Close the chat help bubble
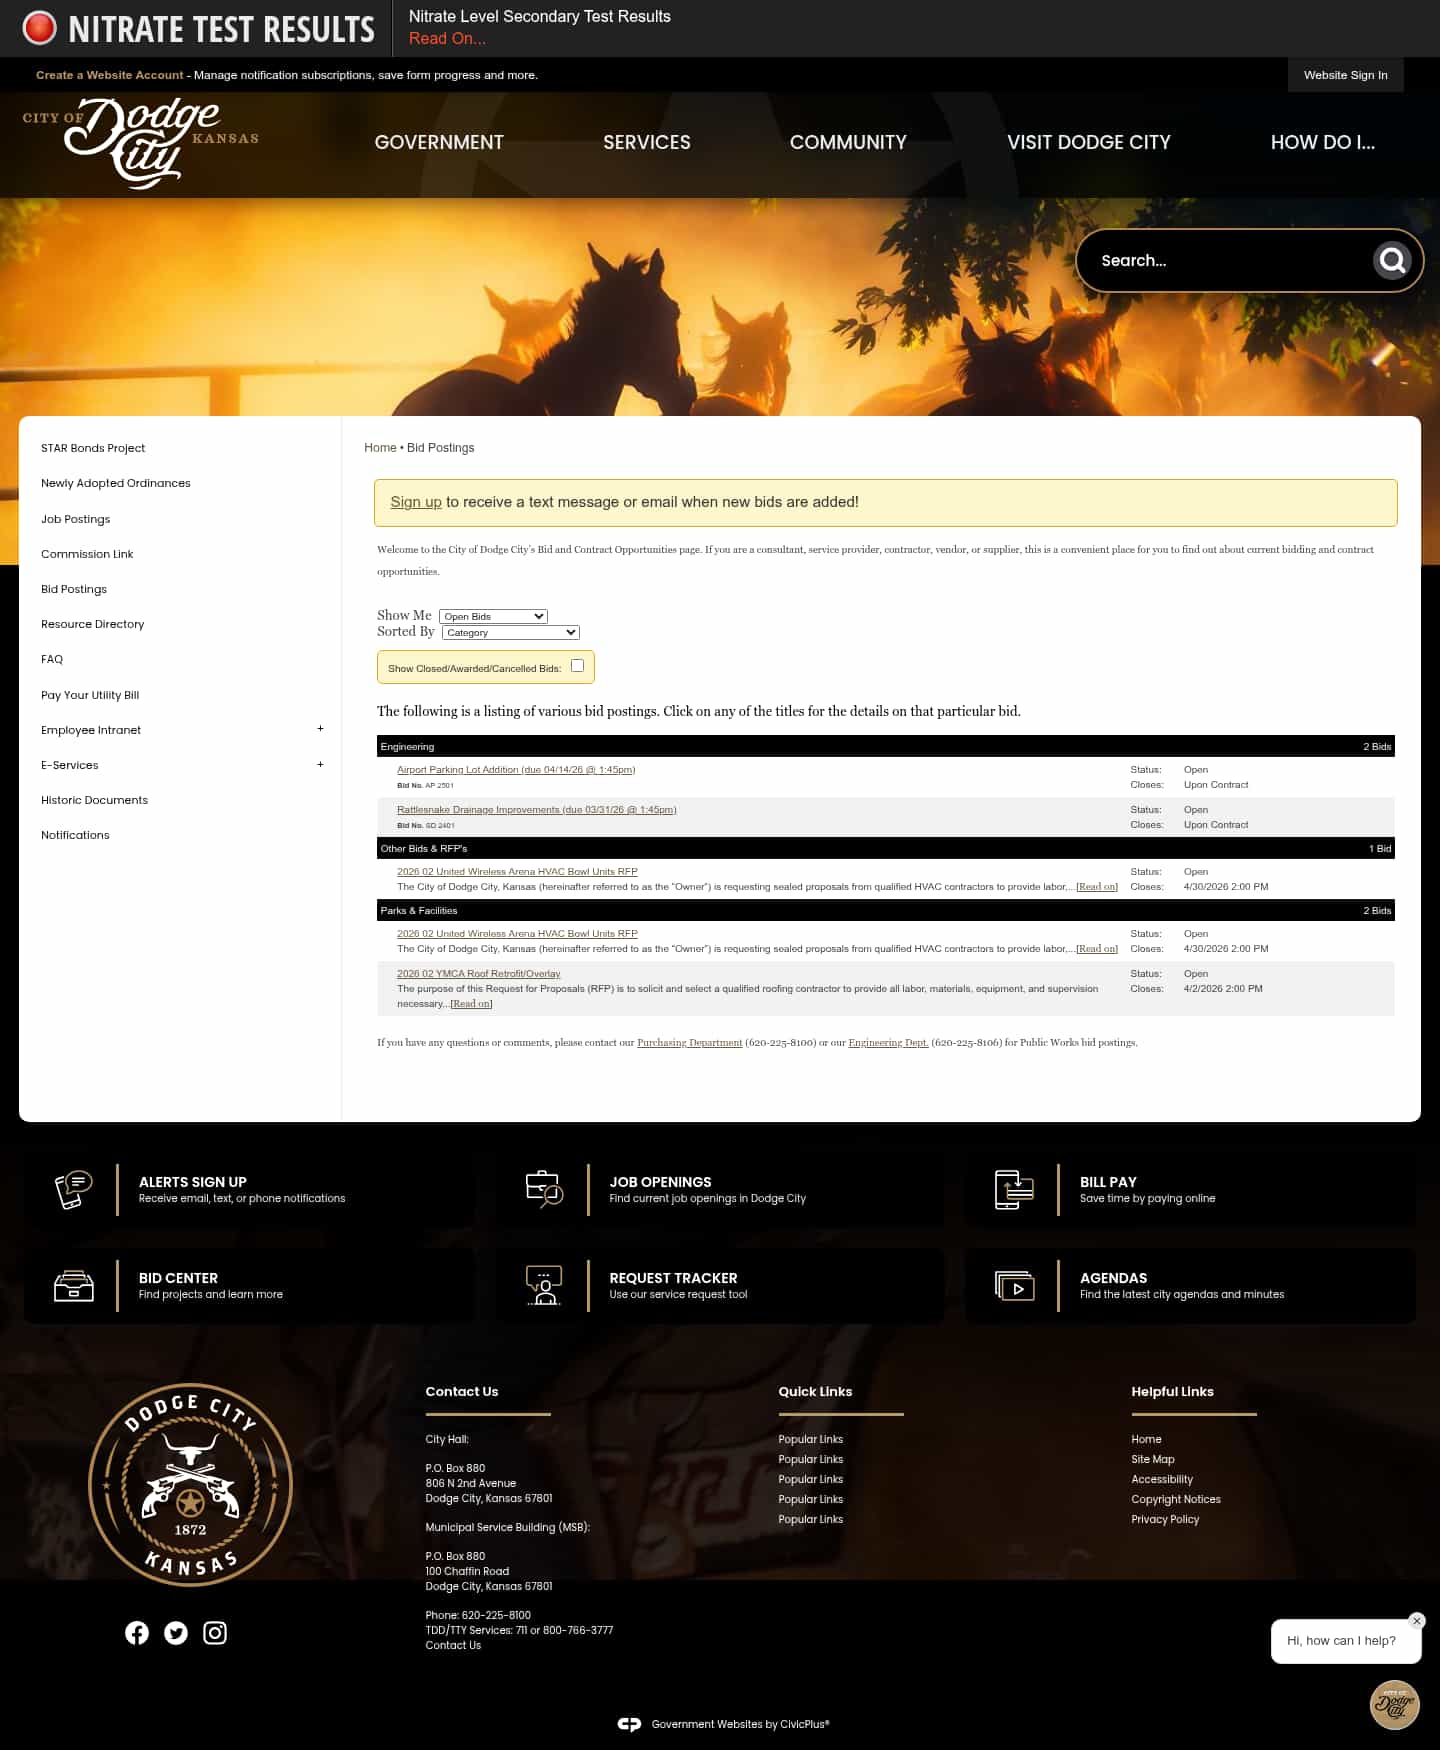This screenshot has height=1750, width=1440. (x=1416, y=1621)
